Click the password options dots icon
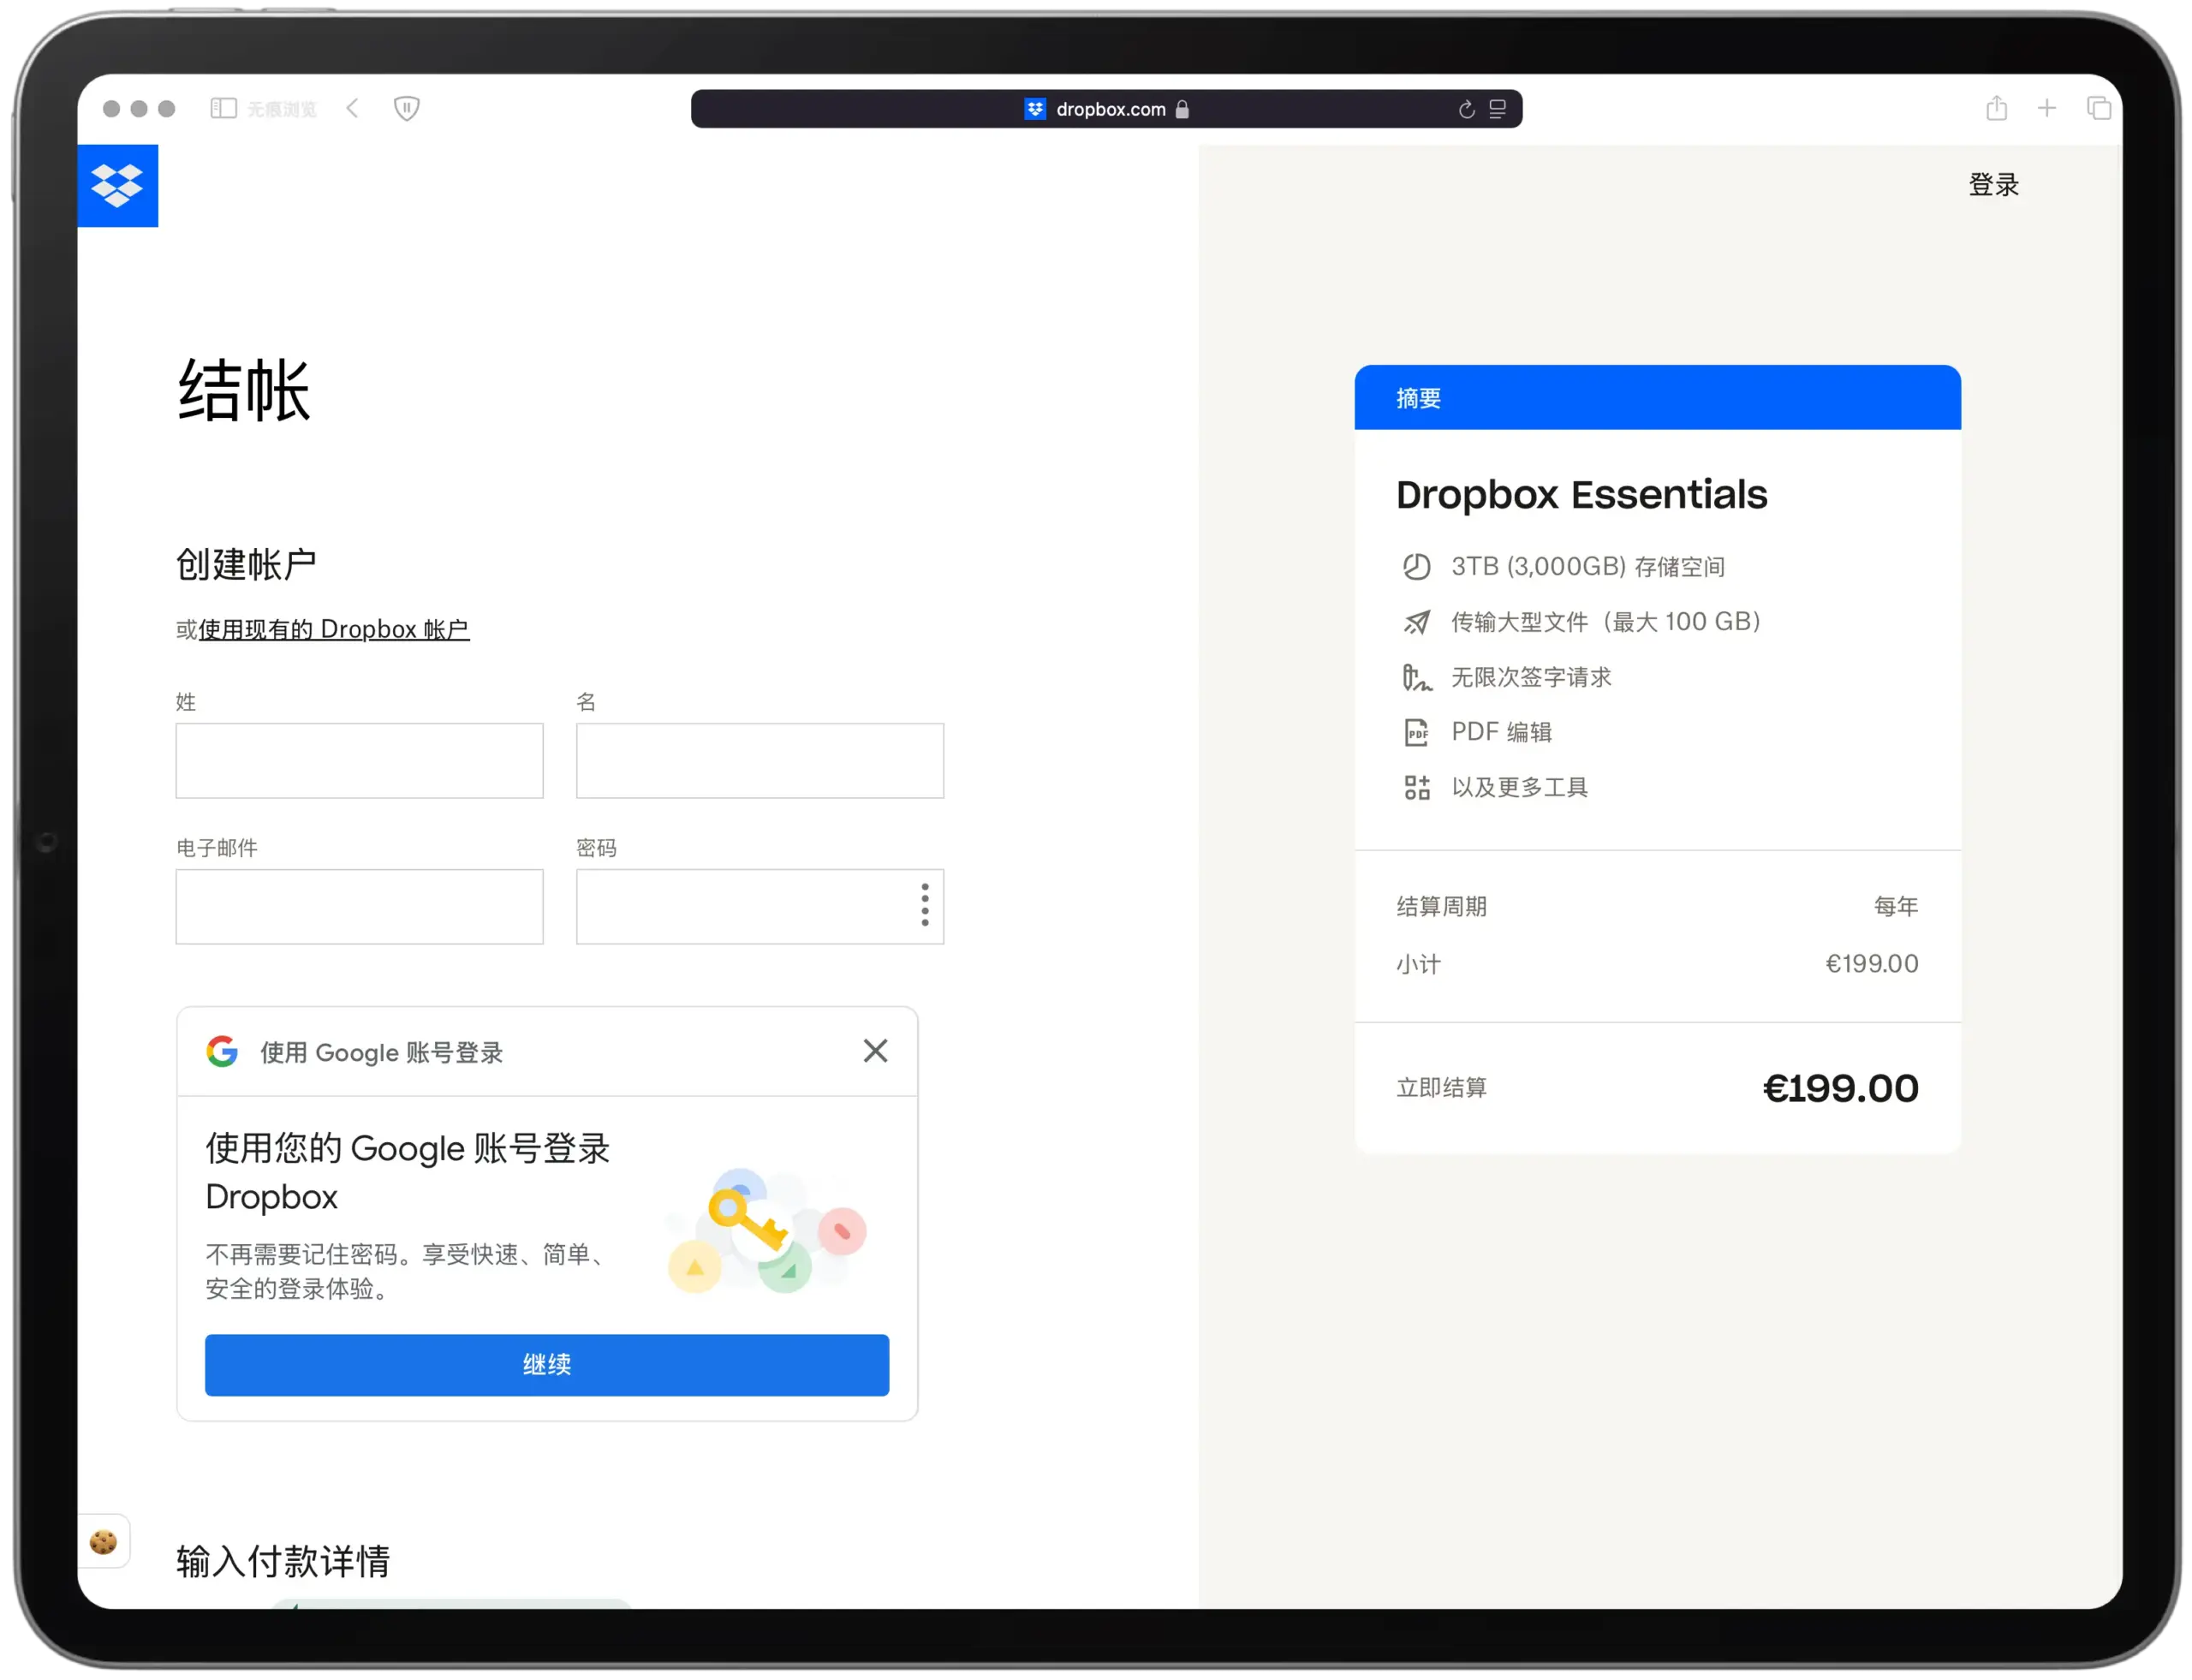 [x=925, y=905]
